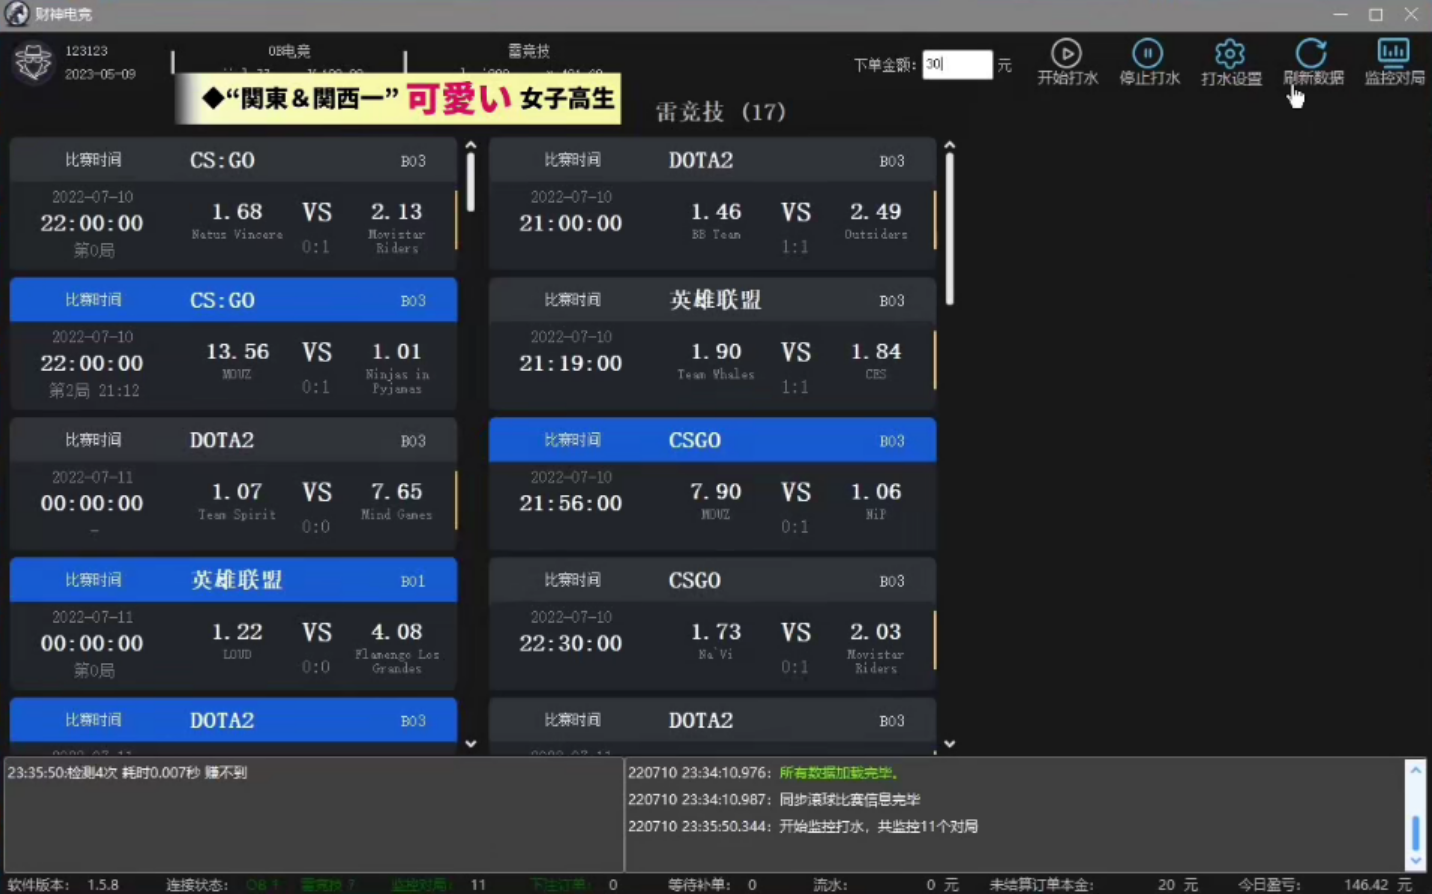Viewport: 1432px width, 894px height.
Task: Click the 下单金额 amount input field
Action: coord(957,64)
